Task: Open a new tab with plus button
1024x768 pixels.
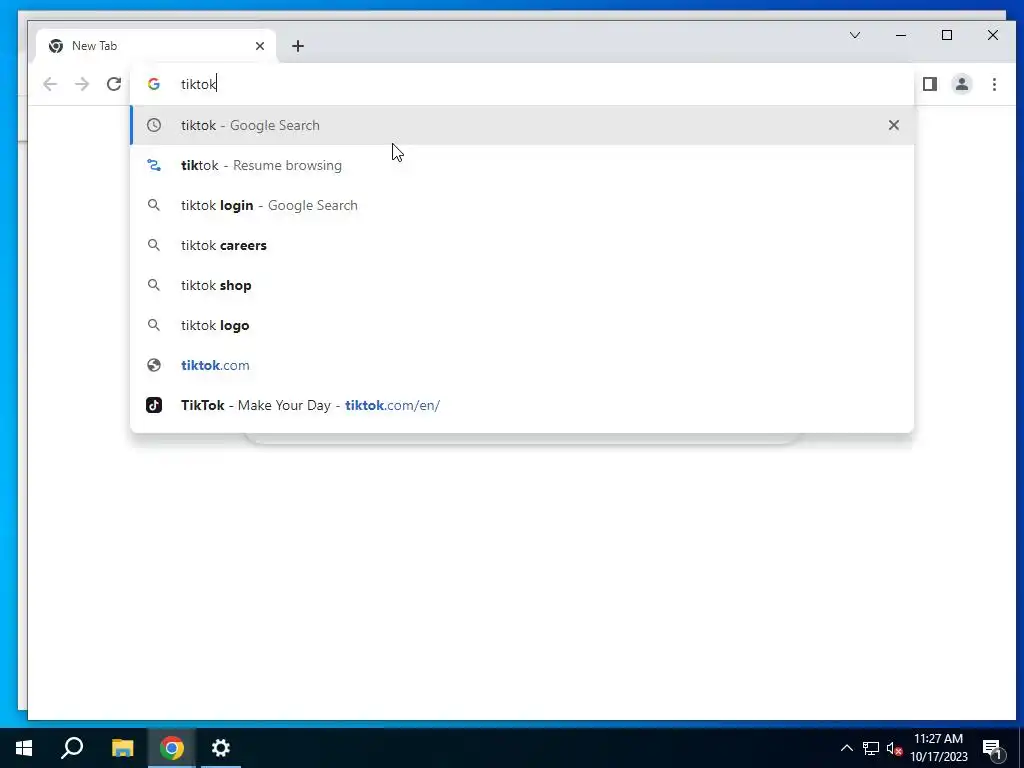Action: tap(298, 46)
